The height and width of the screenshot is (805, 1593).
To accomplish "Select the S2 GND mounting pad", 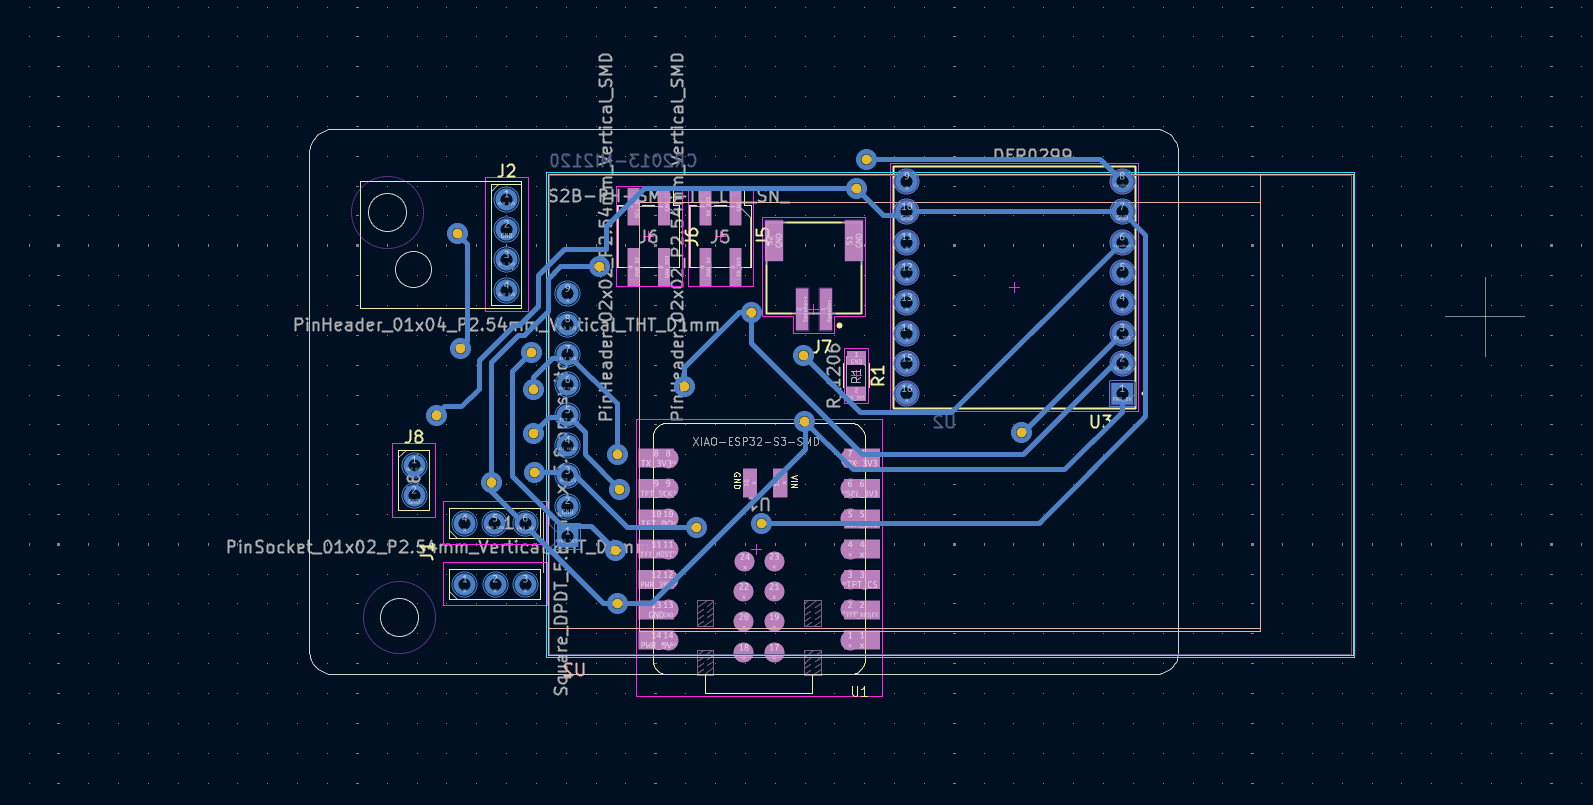I will pyautogui.click(x=774, y=241).
